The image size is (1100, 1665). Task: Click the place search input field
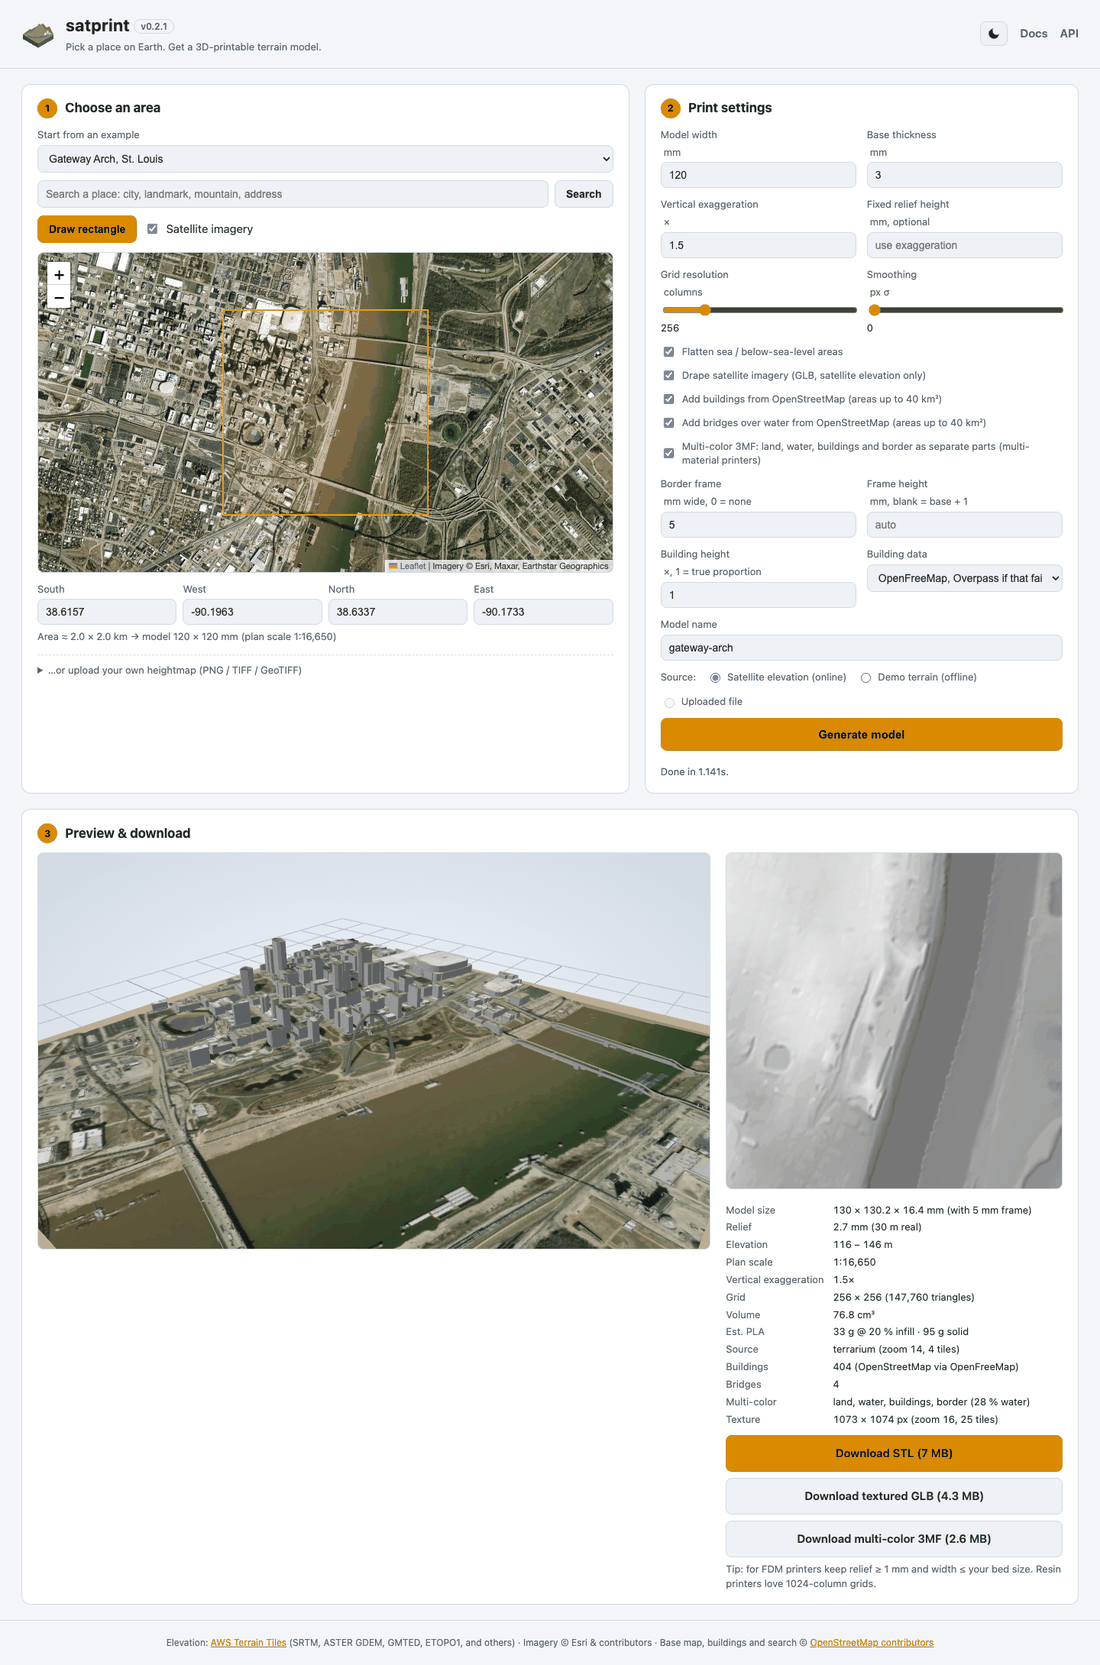(293, 194)
